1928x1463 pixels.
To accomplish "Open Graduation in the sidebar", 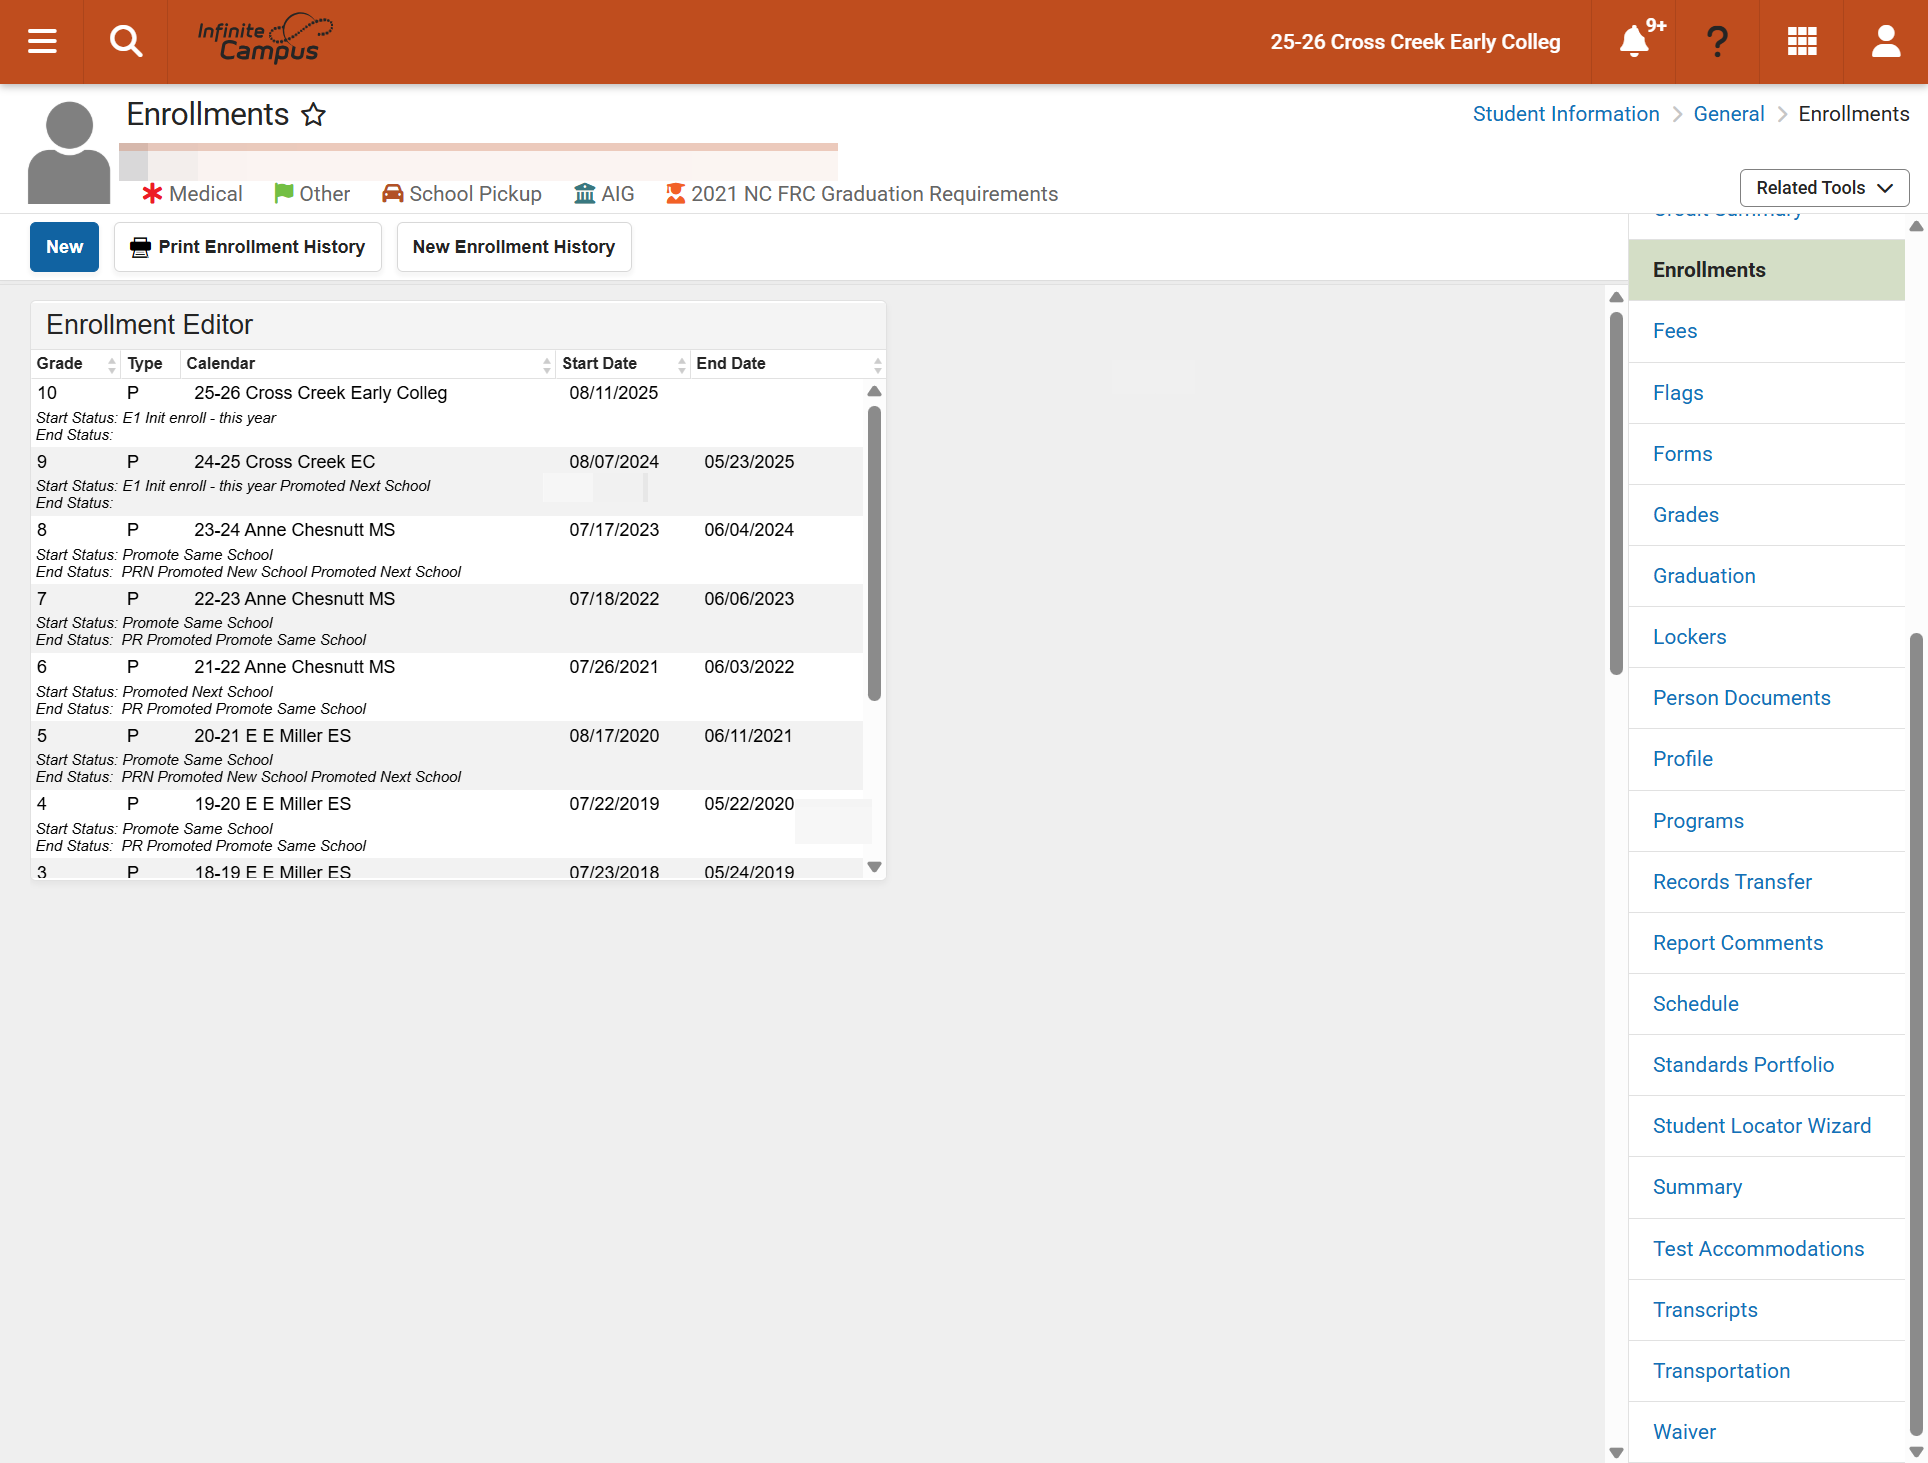I will (1767, 576).
